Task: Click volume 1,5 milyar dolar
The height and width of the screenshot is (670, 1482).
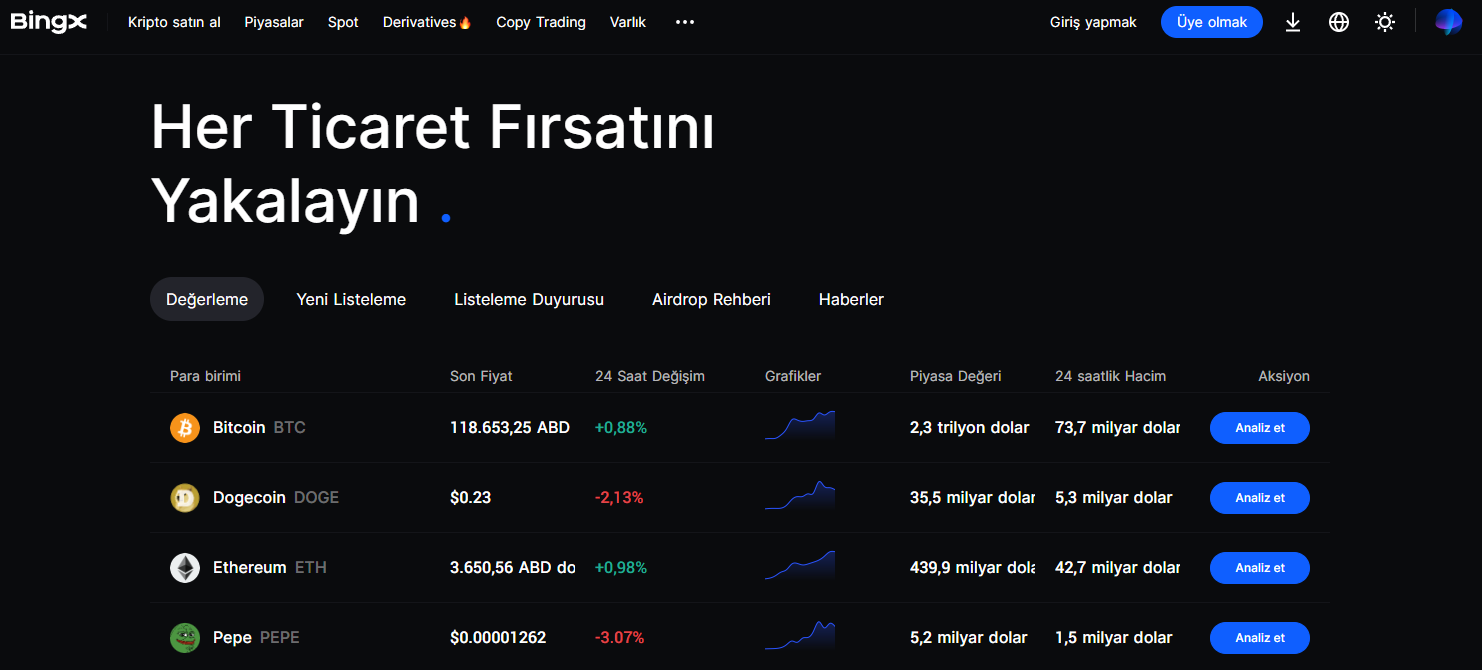Action: [x=1114, y=638]
